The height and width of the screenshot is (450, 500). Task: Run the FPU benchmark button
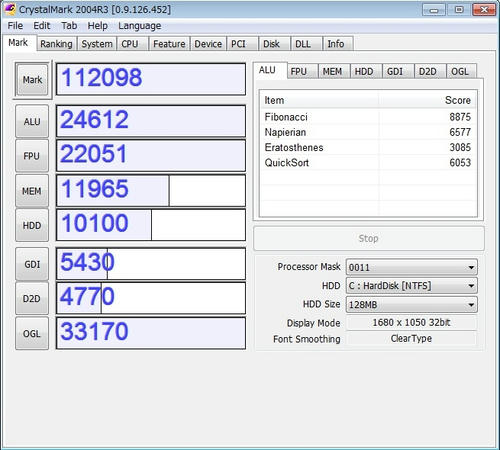[x=32, y=156]
